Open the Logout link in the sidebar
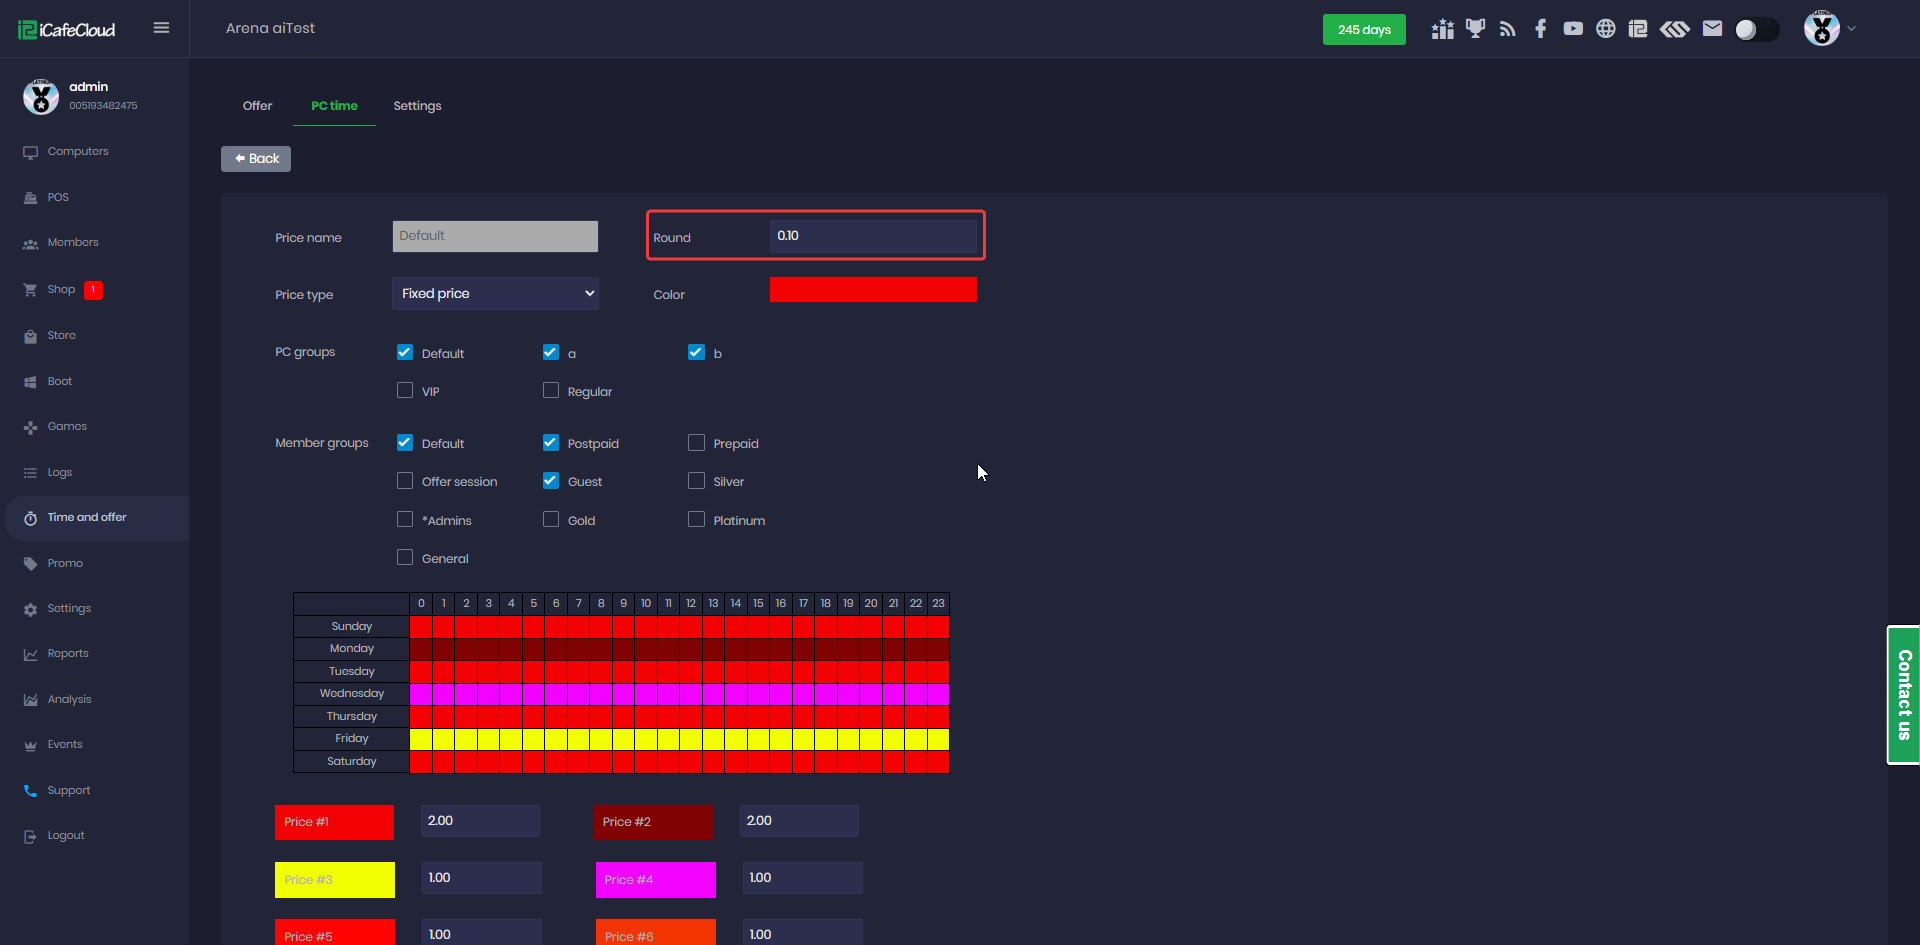Viewport: 1920px width, 945px height. [64, 835]
